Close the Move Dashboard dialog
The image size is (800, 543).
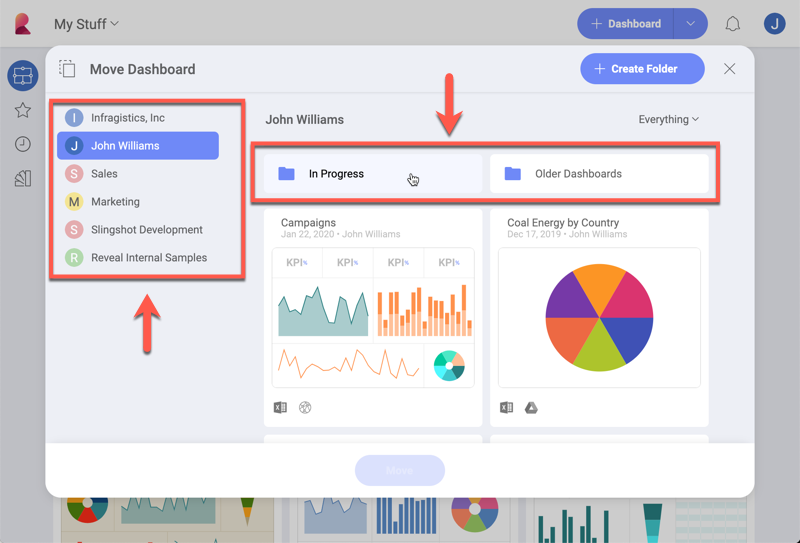730,69
